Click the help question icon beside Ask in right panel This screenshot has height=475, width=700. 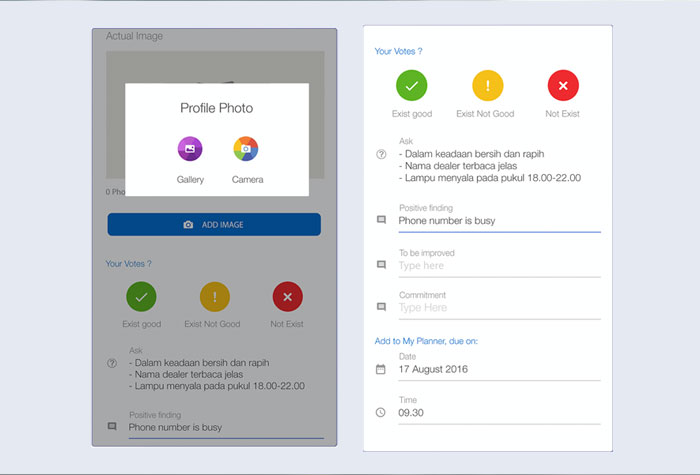point(381,155)
